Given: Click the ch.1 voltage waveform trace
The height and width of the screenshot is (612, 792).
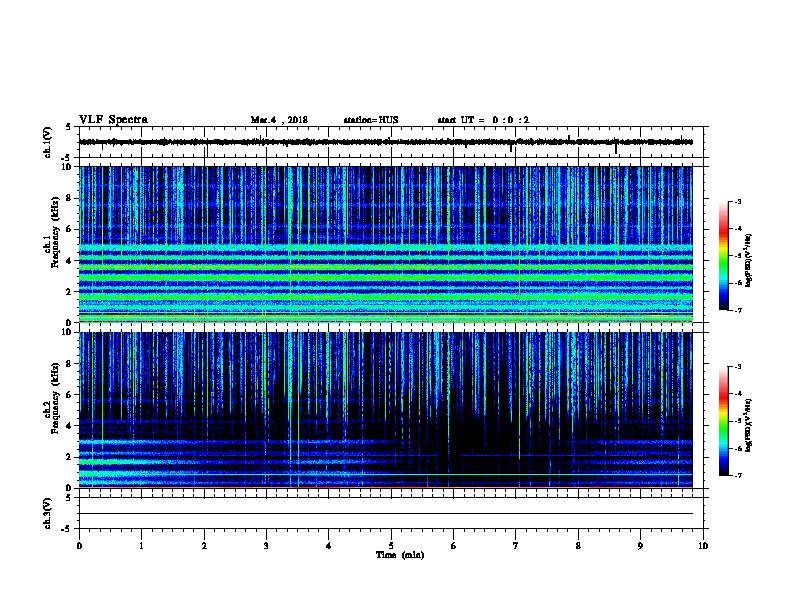Looking at the screenshot, I should 386,142.
